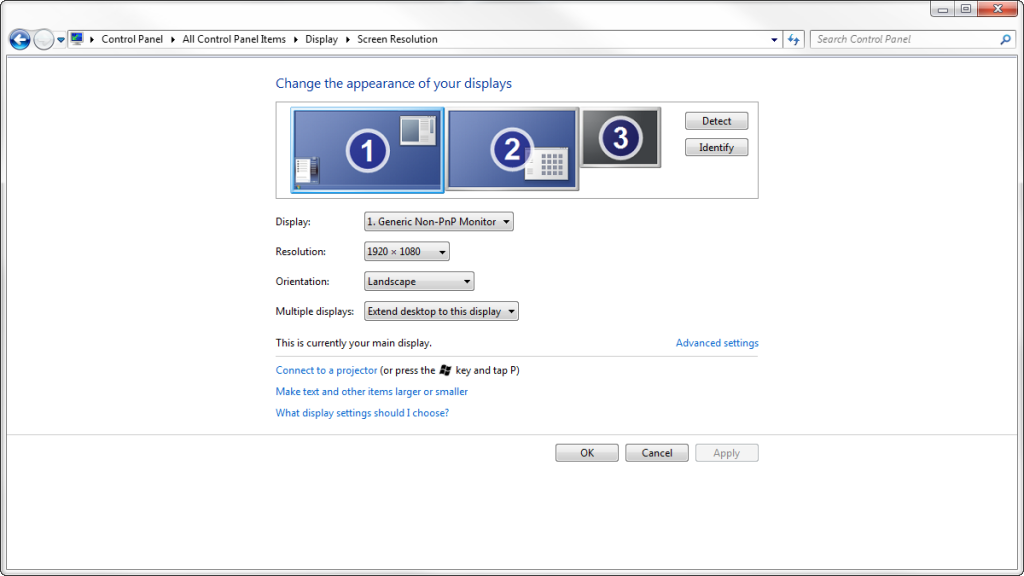Screen dimensions: 1024x576
Task: Maximize the Screen Resolution window
Action: point(966,9)
